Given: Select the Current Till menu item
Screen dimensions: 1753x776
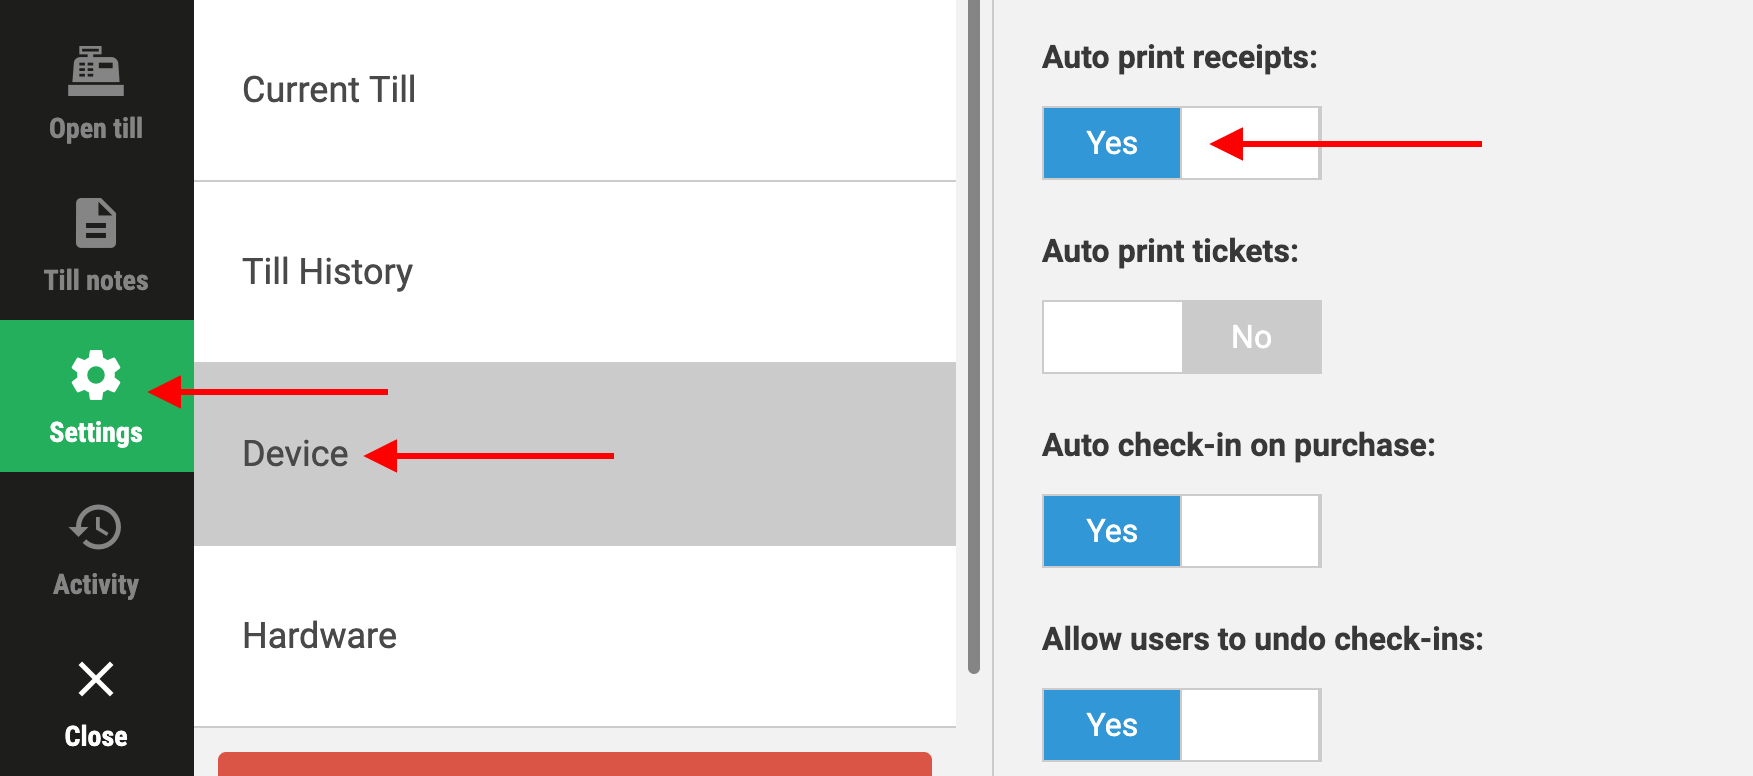Looking at the screenshot, I should pyautogui.click(x=575, y=90).
